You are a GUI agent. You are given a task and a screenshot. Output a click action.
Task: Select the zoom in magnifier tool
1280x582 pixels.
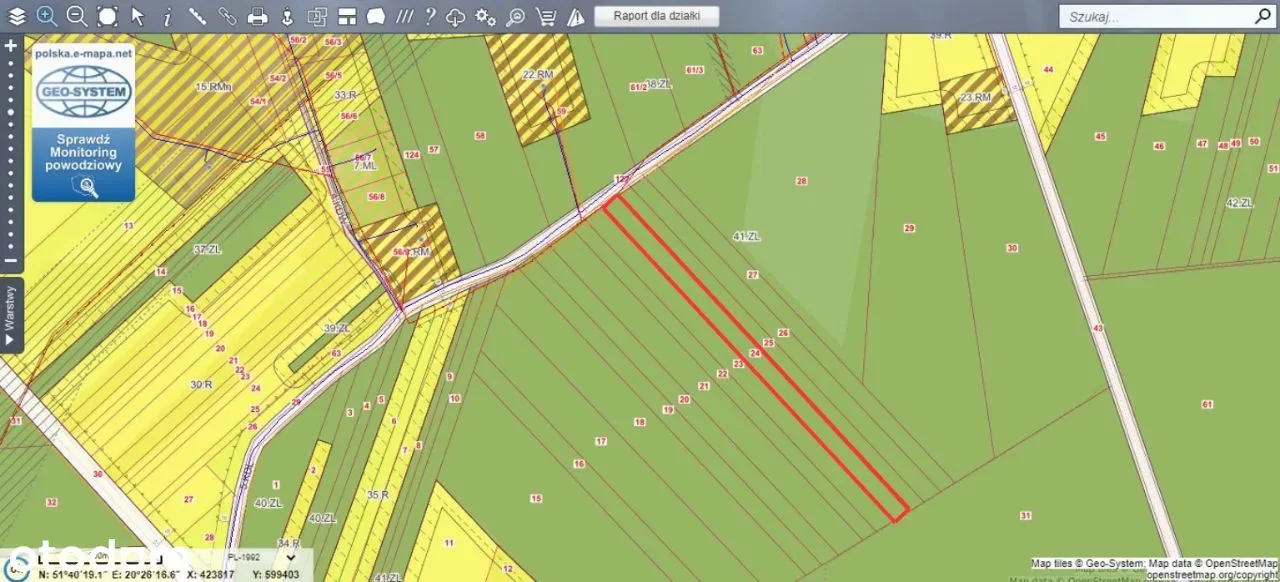click(46, 16)
